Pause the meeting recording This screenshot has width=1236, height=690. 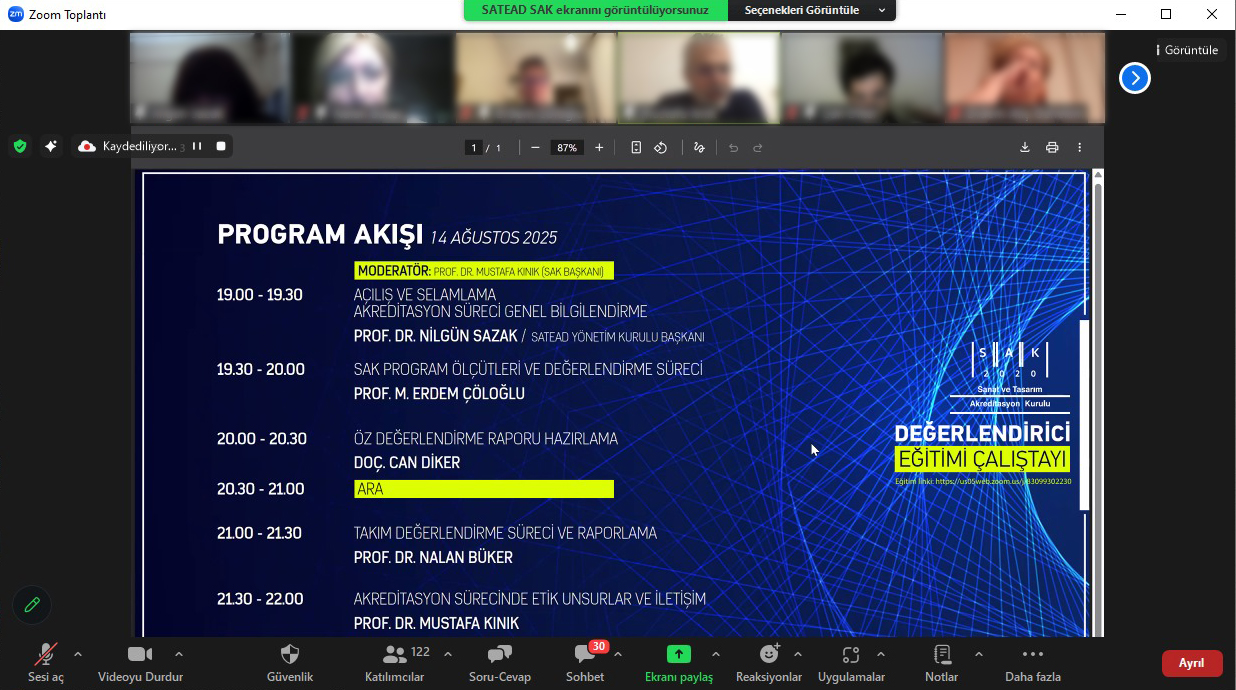[197, 146]
